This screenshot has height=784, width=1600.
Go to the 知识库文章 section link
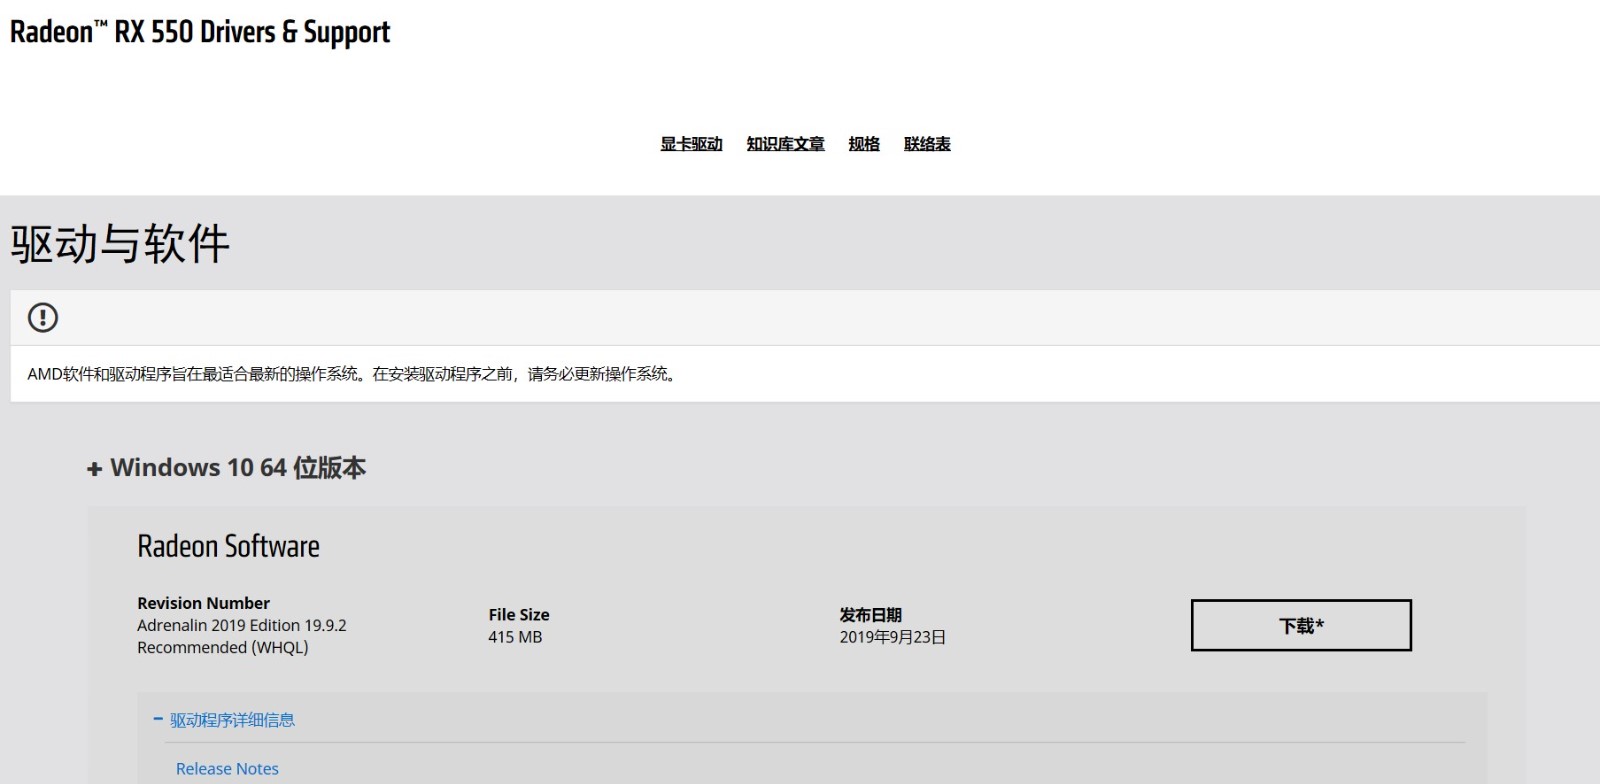[x=785, y=144]
